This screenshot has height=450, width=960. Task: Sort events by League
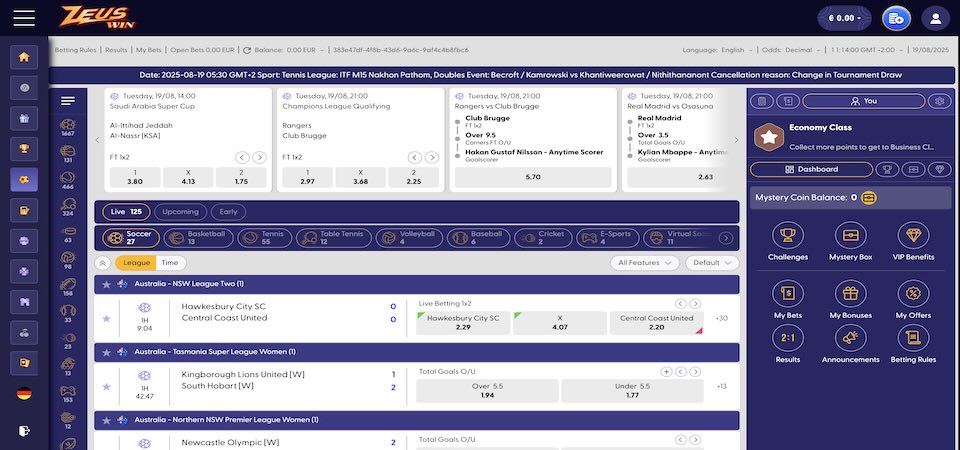click(136, 263)
